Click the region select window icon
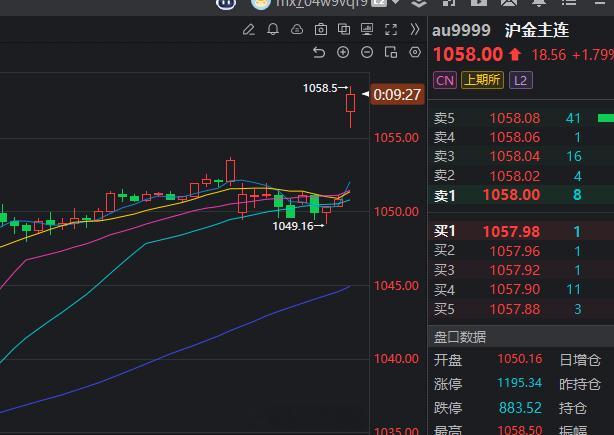Viewport: 614px width, 435px height. coord(391,52)
